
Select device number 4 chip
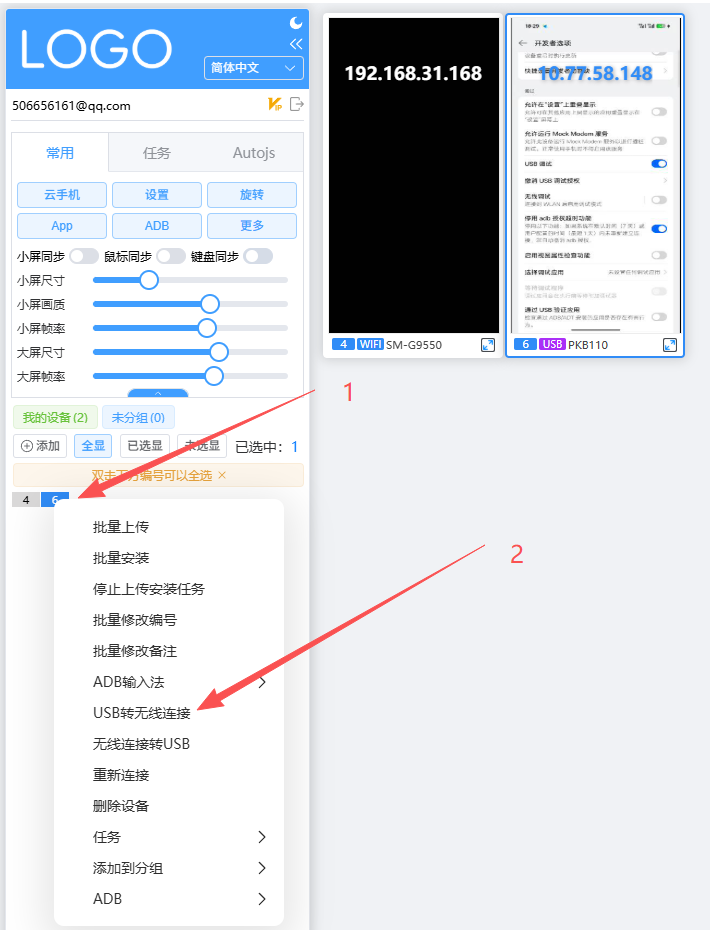coord(26,499)
